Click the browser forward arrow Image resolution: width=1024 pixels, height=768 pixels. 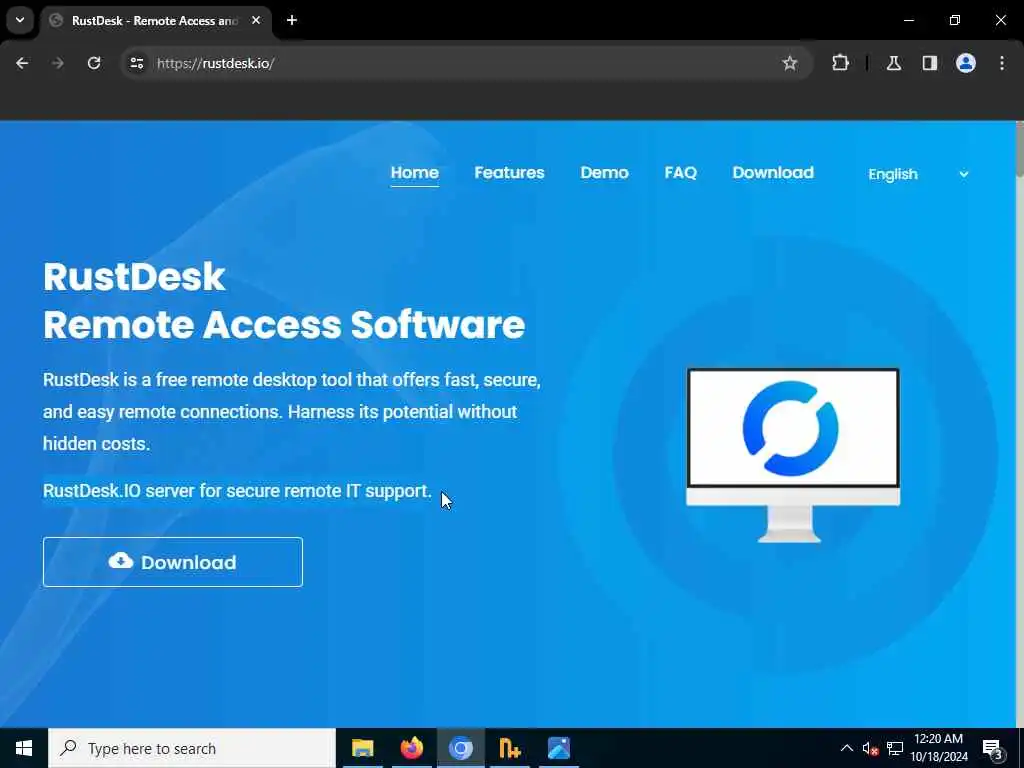tap(58, 63)
